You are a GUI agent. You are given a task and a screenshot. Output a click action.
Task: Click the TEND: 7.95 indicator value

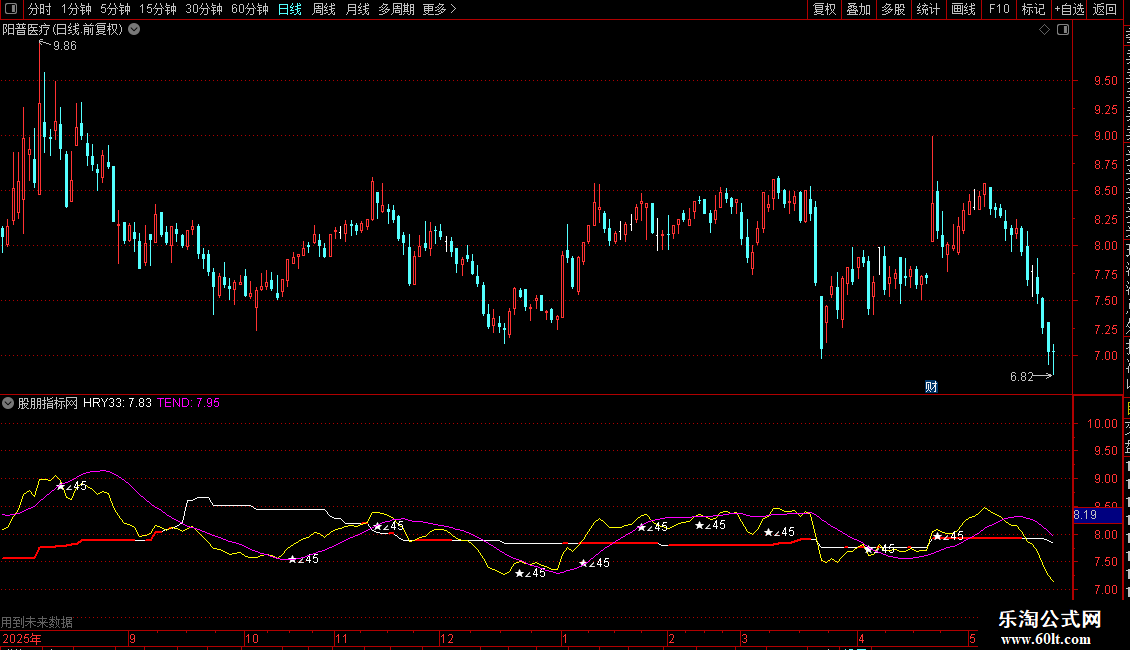188,403
